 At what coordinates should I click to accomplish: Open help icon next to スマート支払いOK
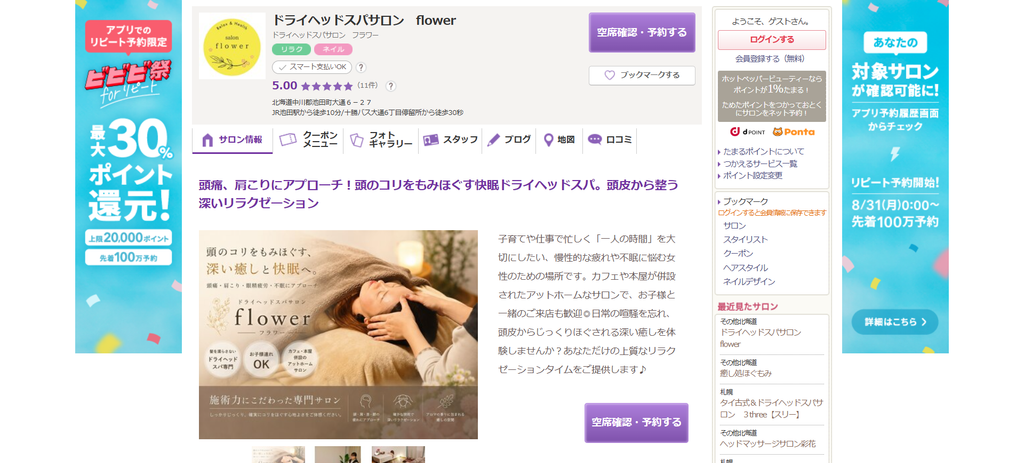360,67
